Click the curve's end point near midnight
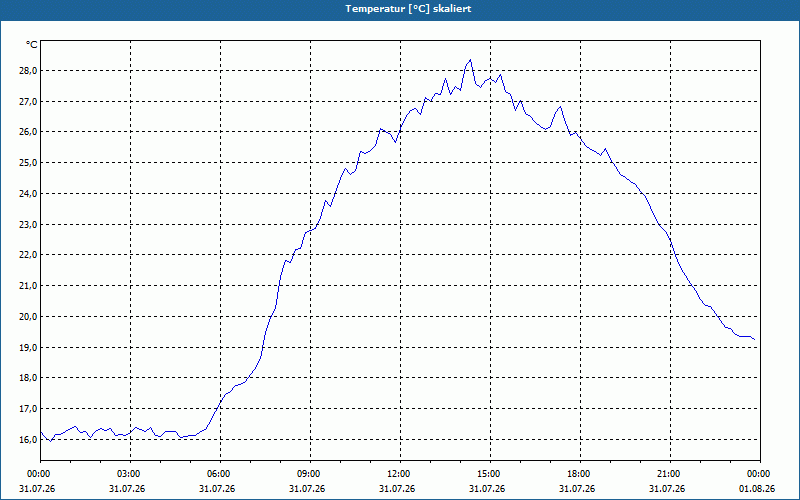 (x=755, y=340)
